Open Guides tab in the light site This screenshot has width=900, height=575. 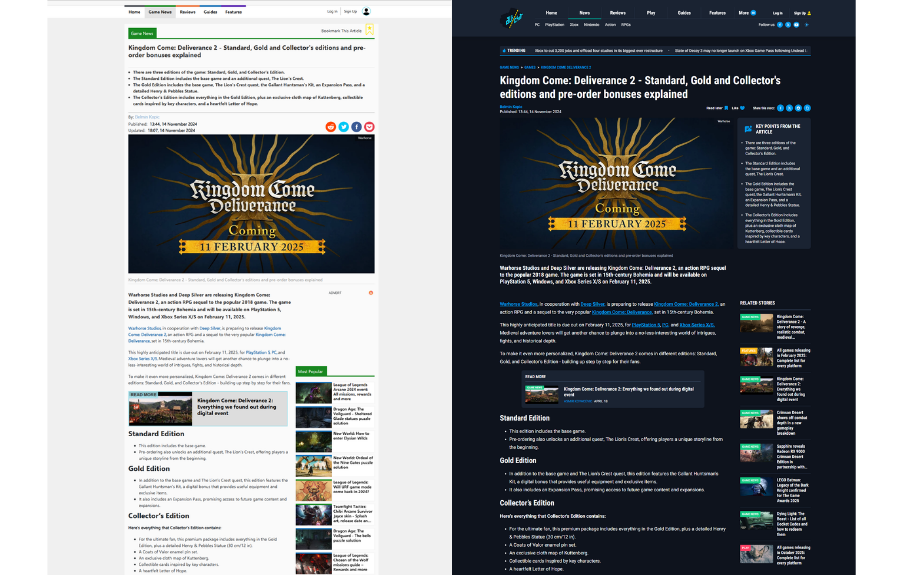210,11
